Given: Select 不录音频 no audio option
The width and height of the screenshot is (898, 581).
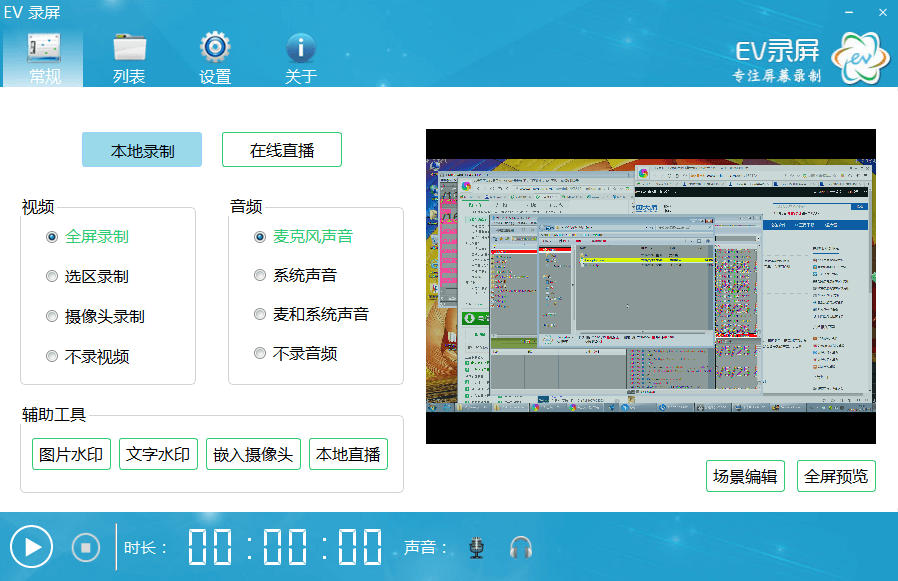Looking at the screenshot, I should [296, 354].
